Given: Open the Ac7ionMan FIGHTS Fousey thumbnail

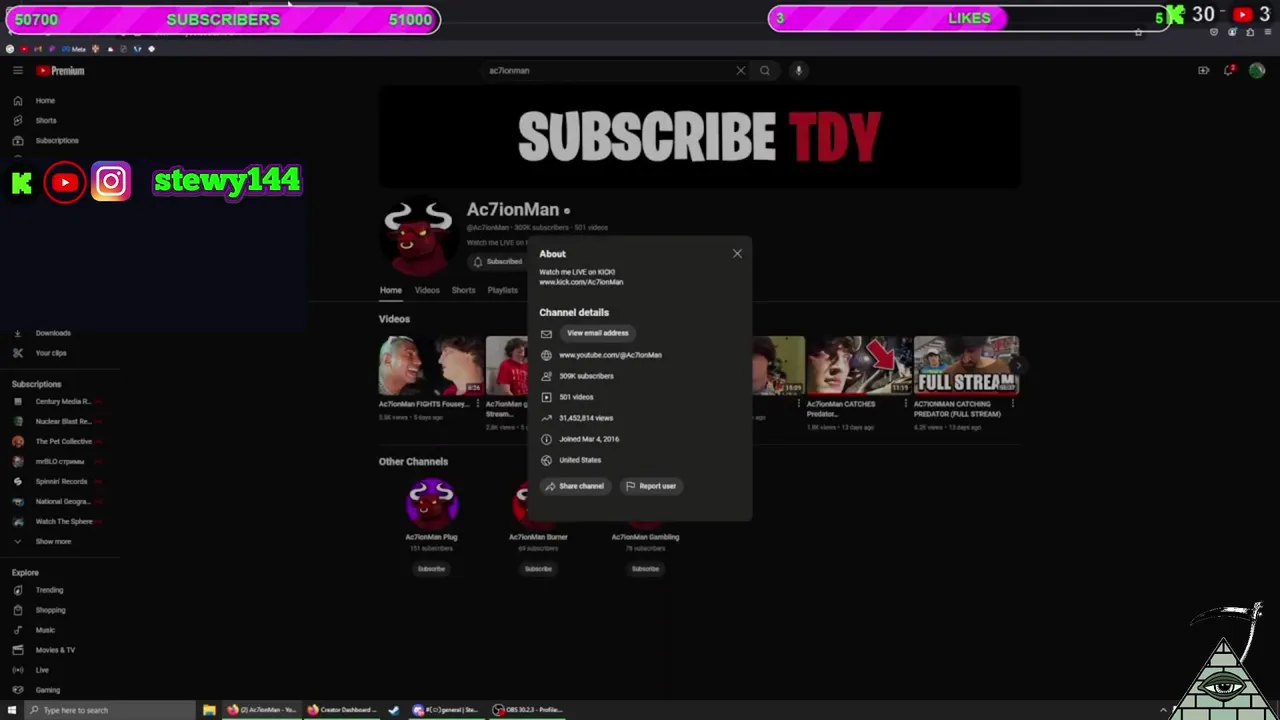Looking at the screenshot, I should click(x=431, y=366).
